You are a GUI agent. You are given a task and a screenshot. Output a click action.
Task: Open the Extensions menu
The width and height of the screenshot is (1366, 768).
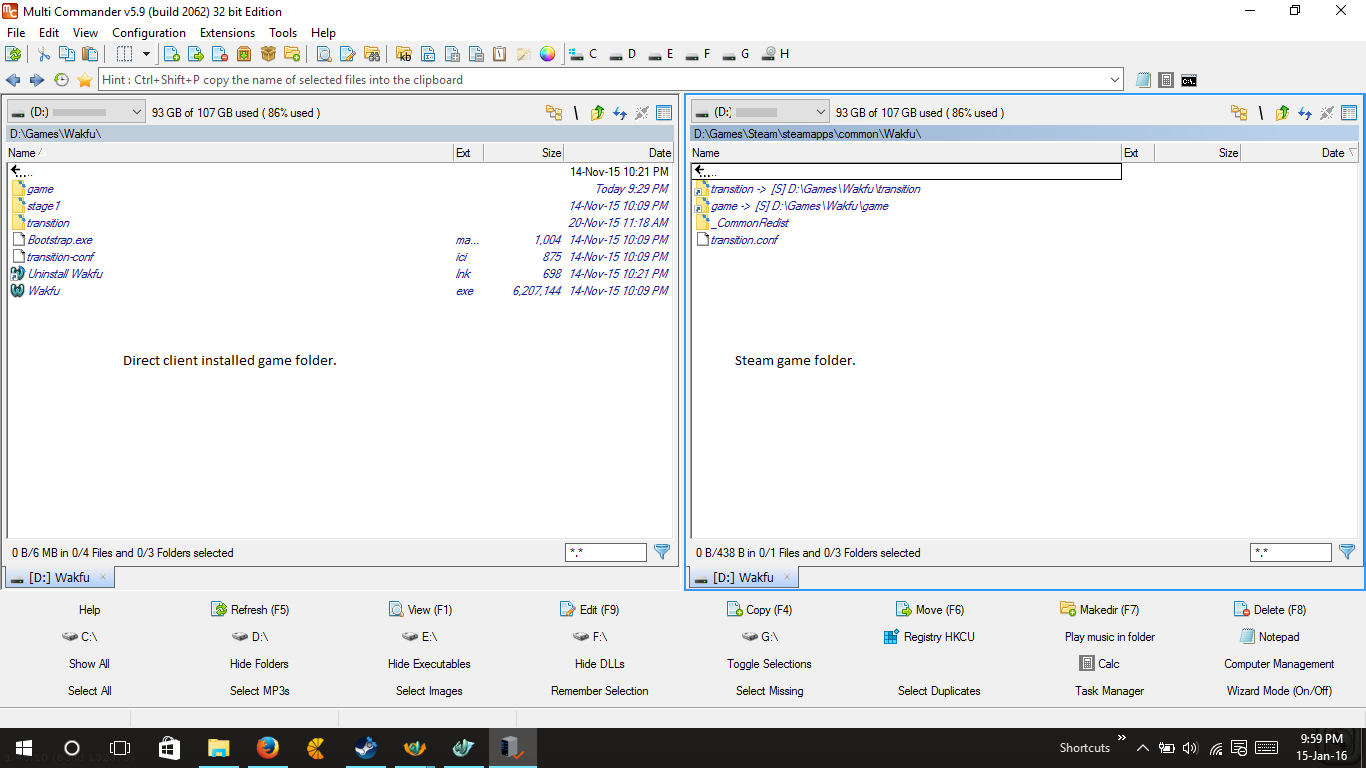click(x=227, y=33)
